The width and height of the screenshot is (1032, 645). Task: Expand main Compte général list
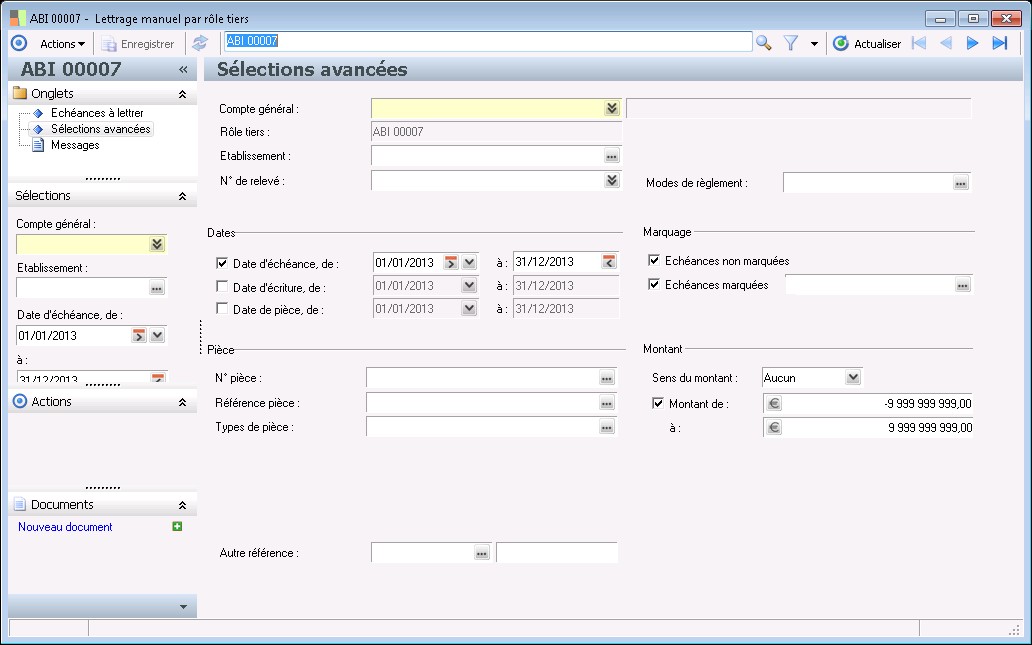point(612,108)
